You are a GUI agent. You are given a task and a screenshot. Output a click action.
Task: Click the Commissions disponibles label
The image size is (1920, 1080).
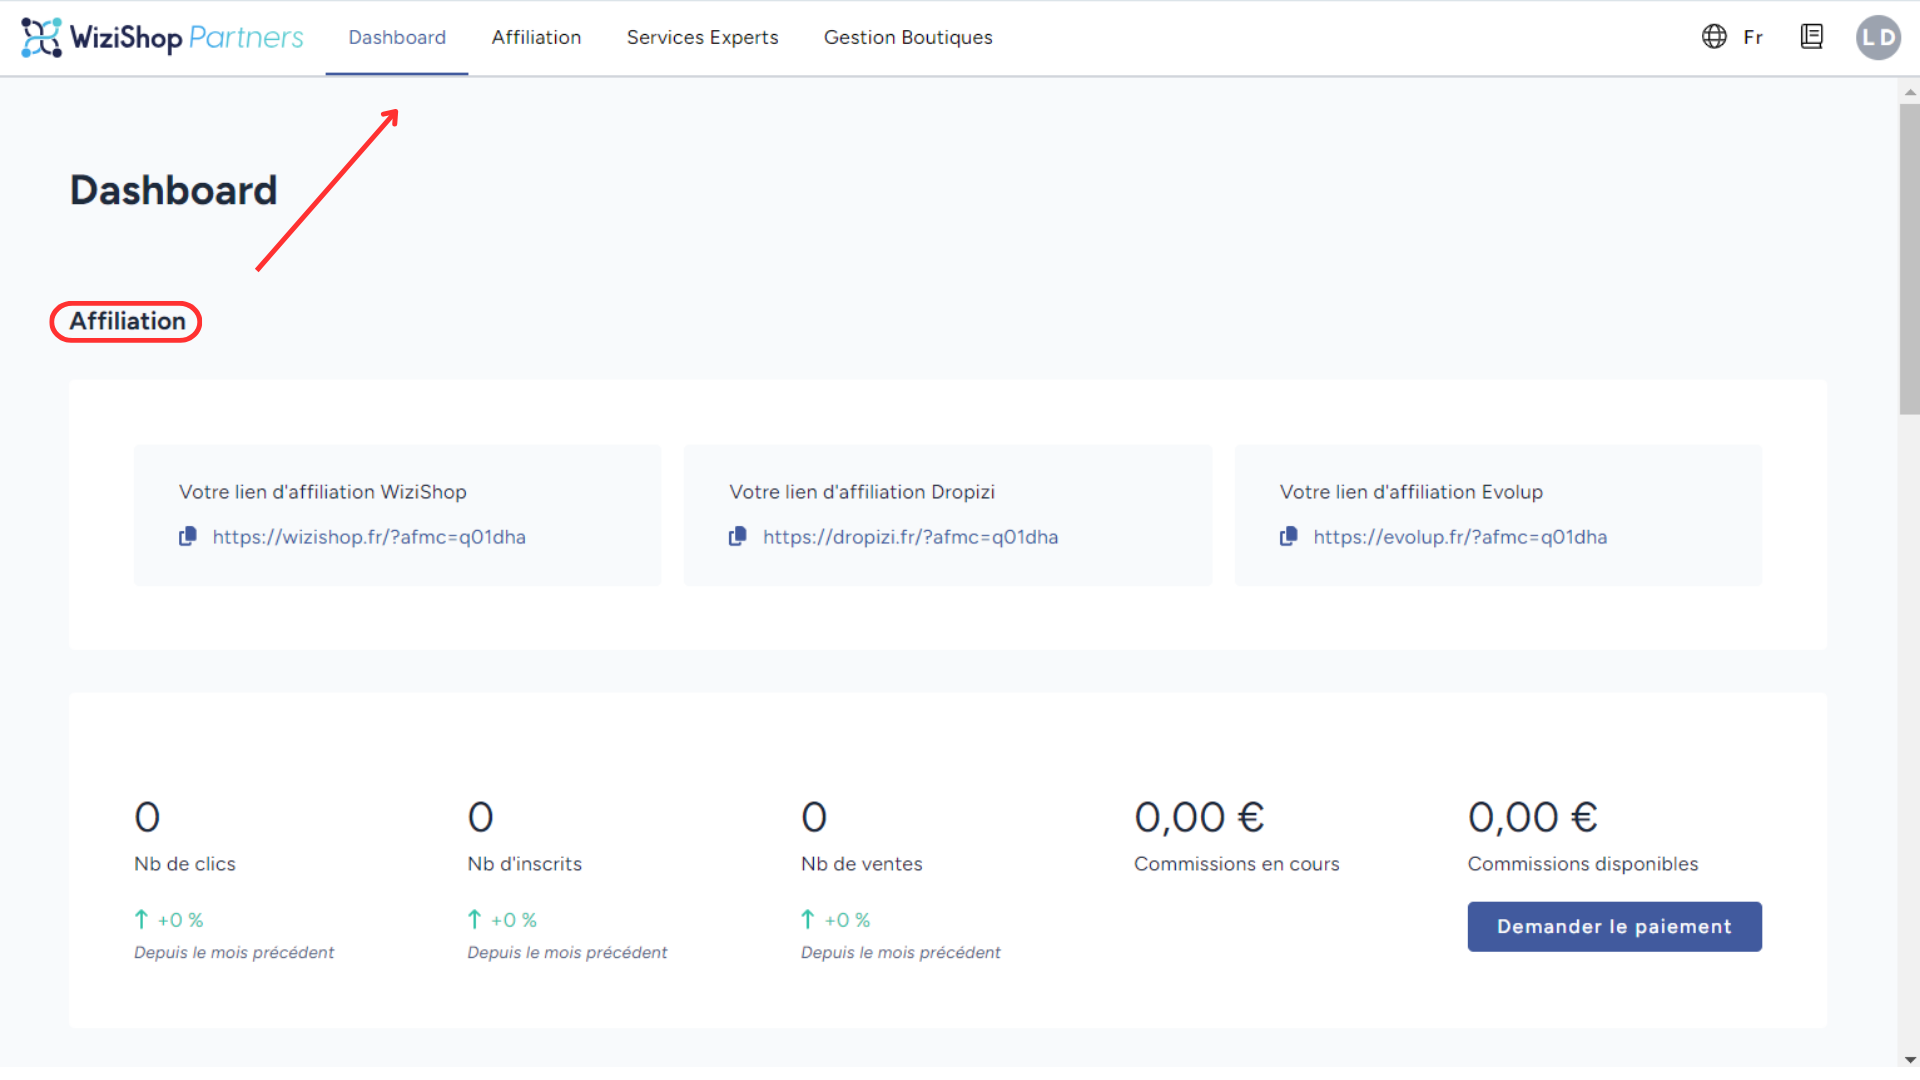click(1582, 864)
